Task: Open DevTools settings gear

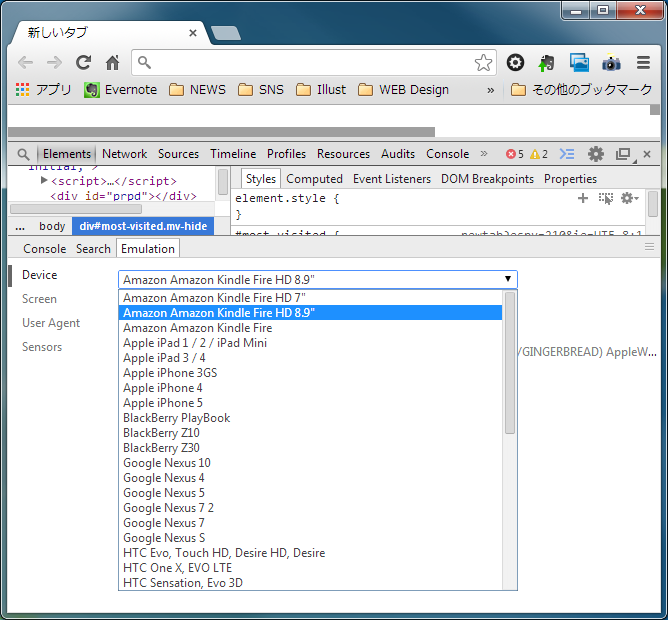Action: 596,154
